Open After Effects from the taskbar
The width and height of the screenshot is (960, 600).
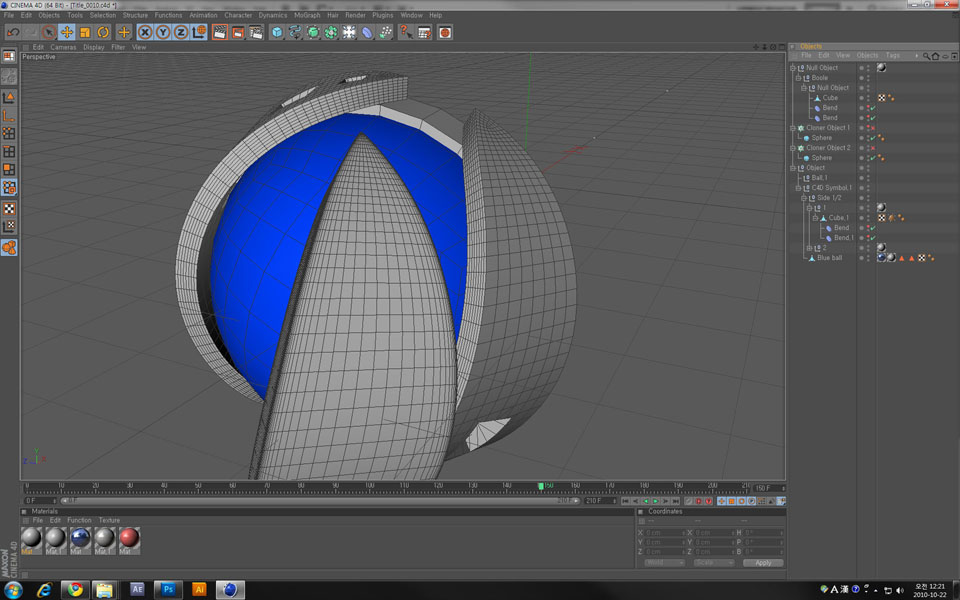(137, 590)
